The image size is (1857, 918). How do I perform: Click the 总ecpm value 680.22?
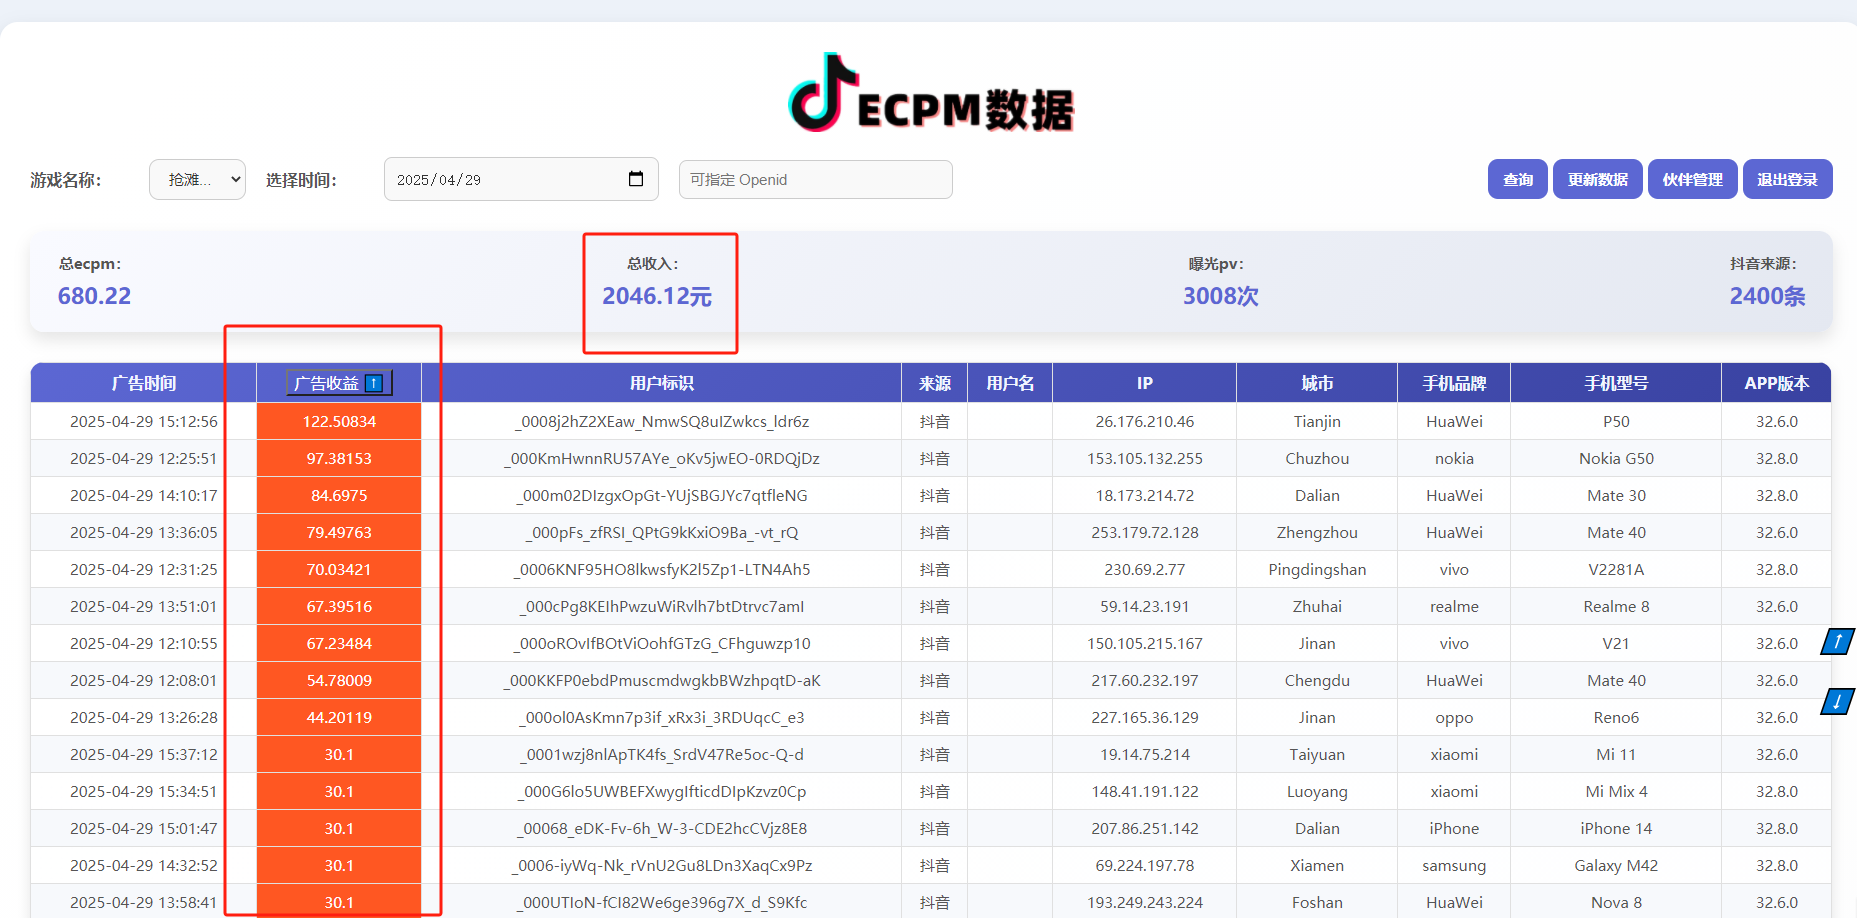[x=93, y=295]
